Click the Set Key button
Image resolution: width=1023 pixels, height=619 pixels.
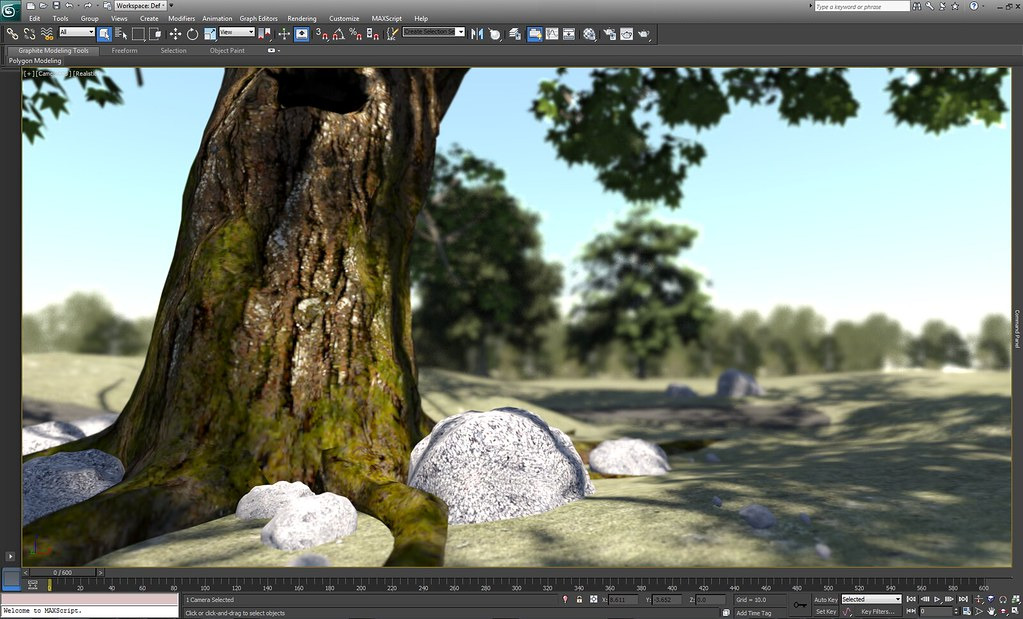(825, 611)
